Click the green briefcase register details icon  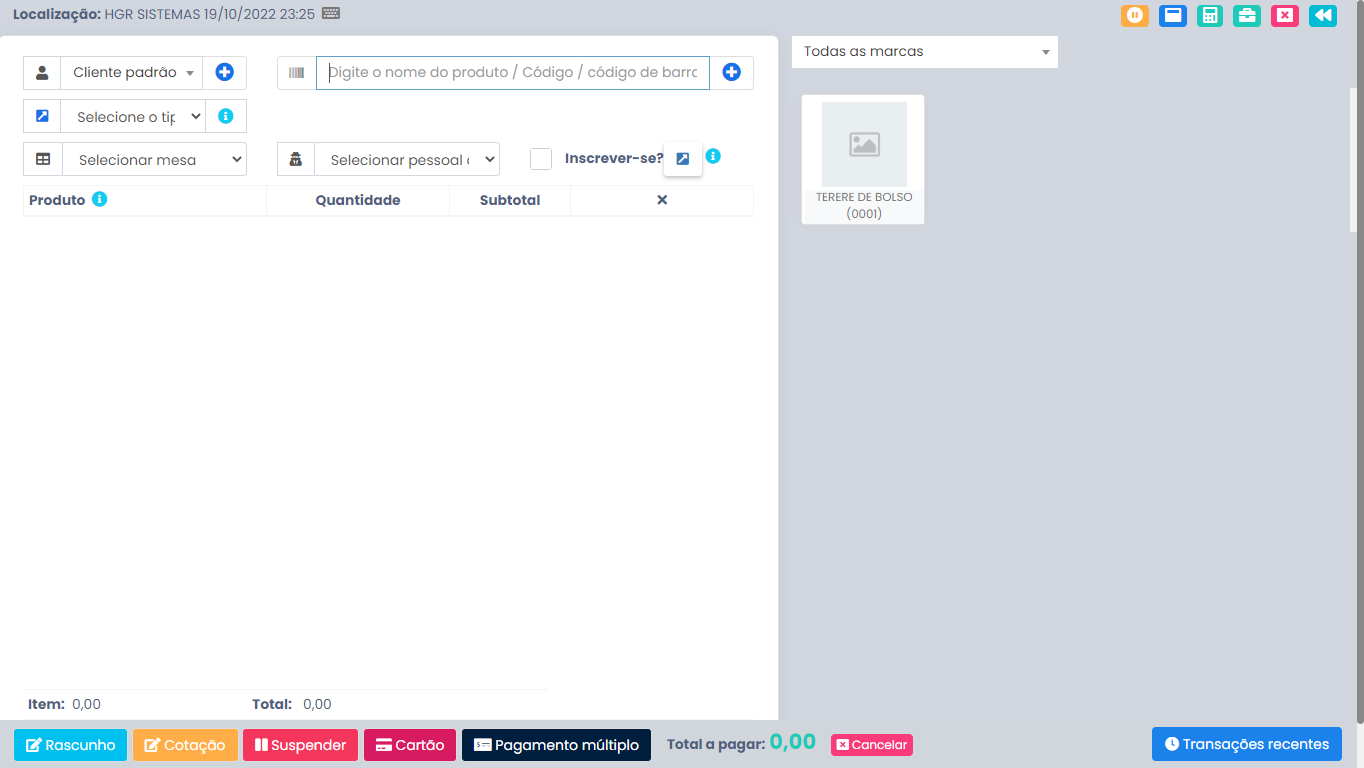pos(1246,16)
